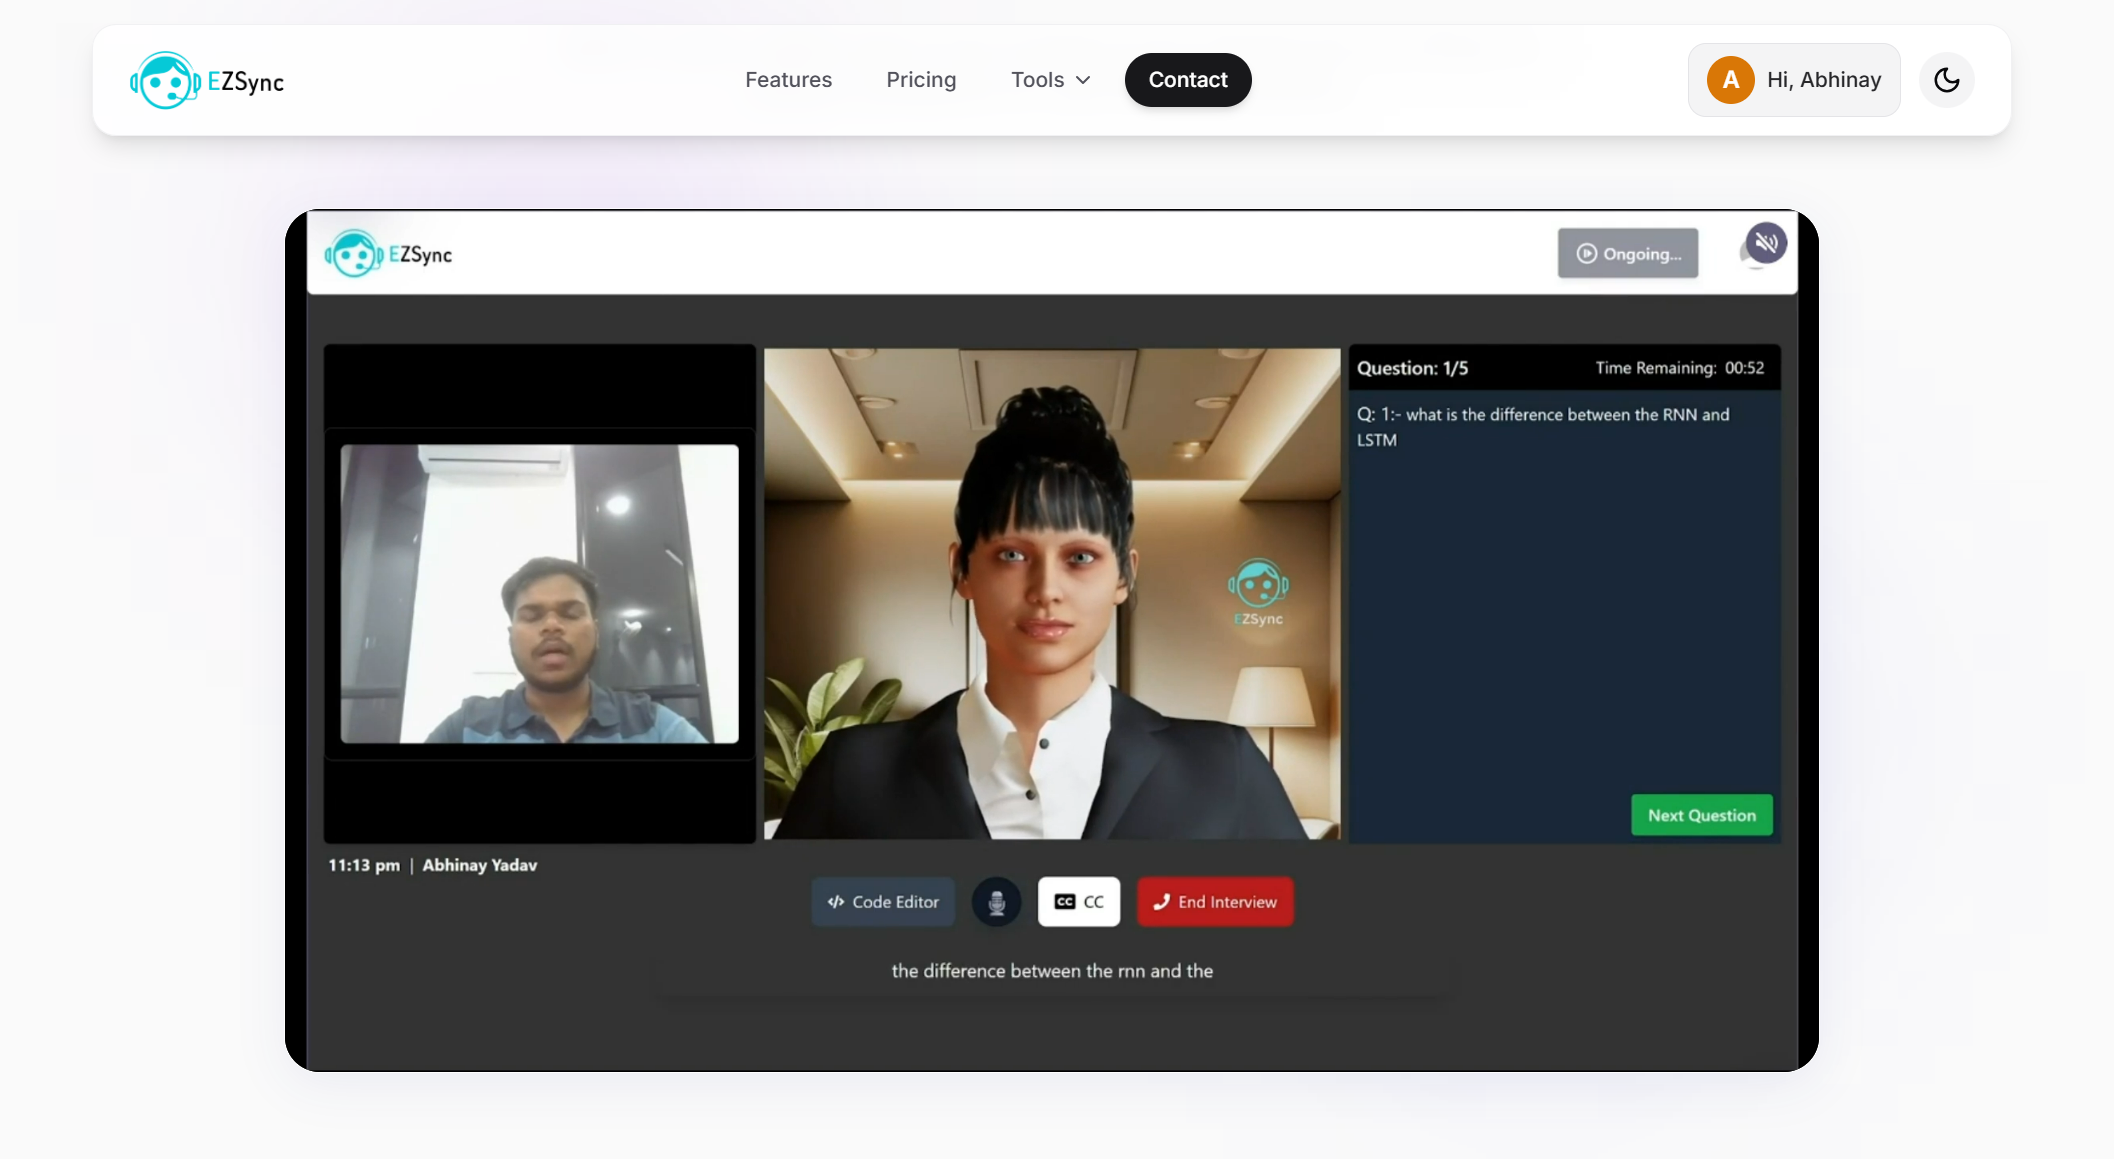Click the phone icon on End Interview button
This screenshot has height=1159, width=2114.
pyautogui.click(x=1161, y=901)
